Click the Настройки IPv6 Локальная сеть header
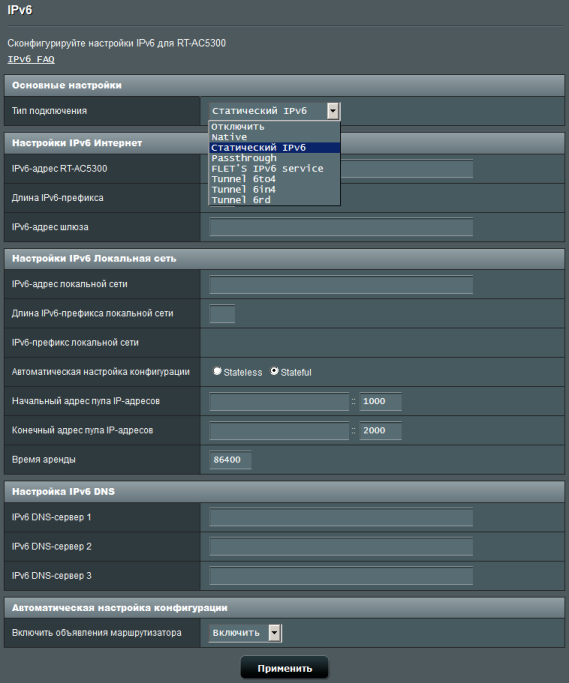Screen dimensions: 569x683 click(284, 259)
